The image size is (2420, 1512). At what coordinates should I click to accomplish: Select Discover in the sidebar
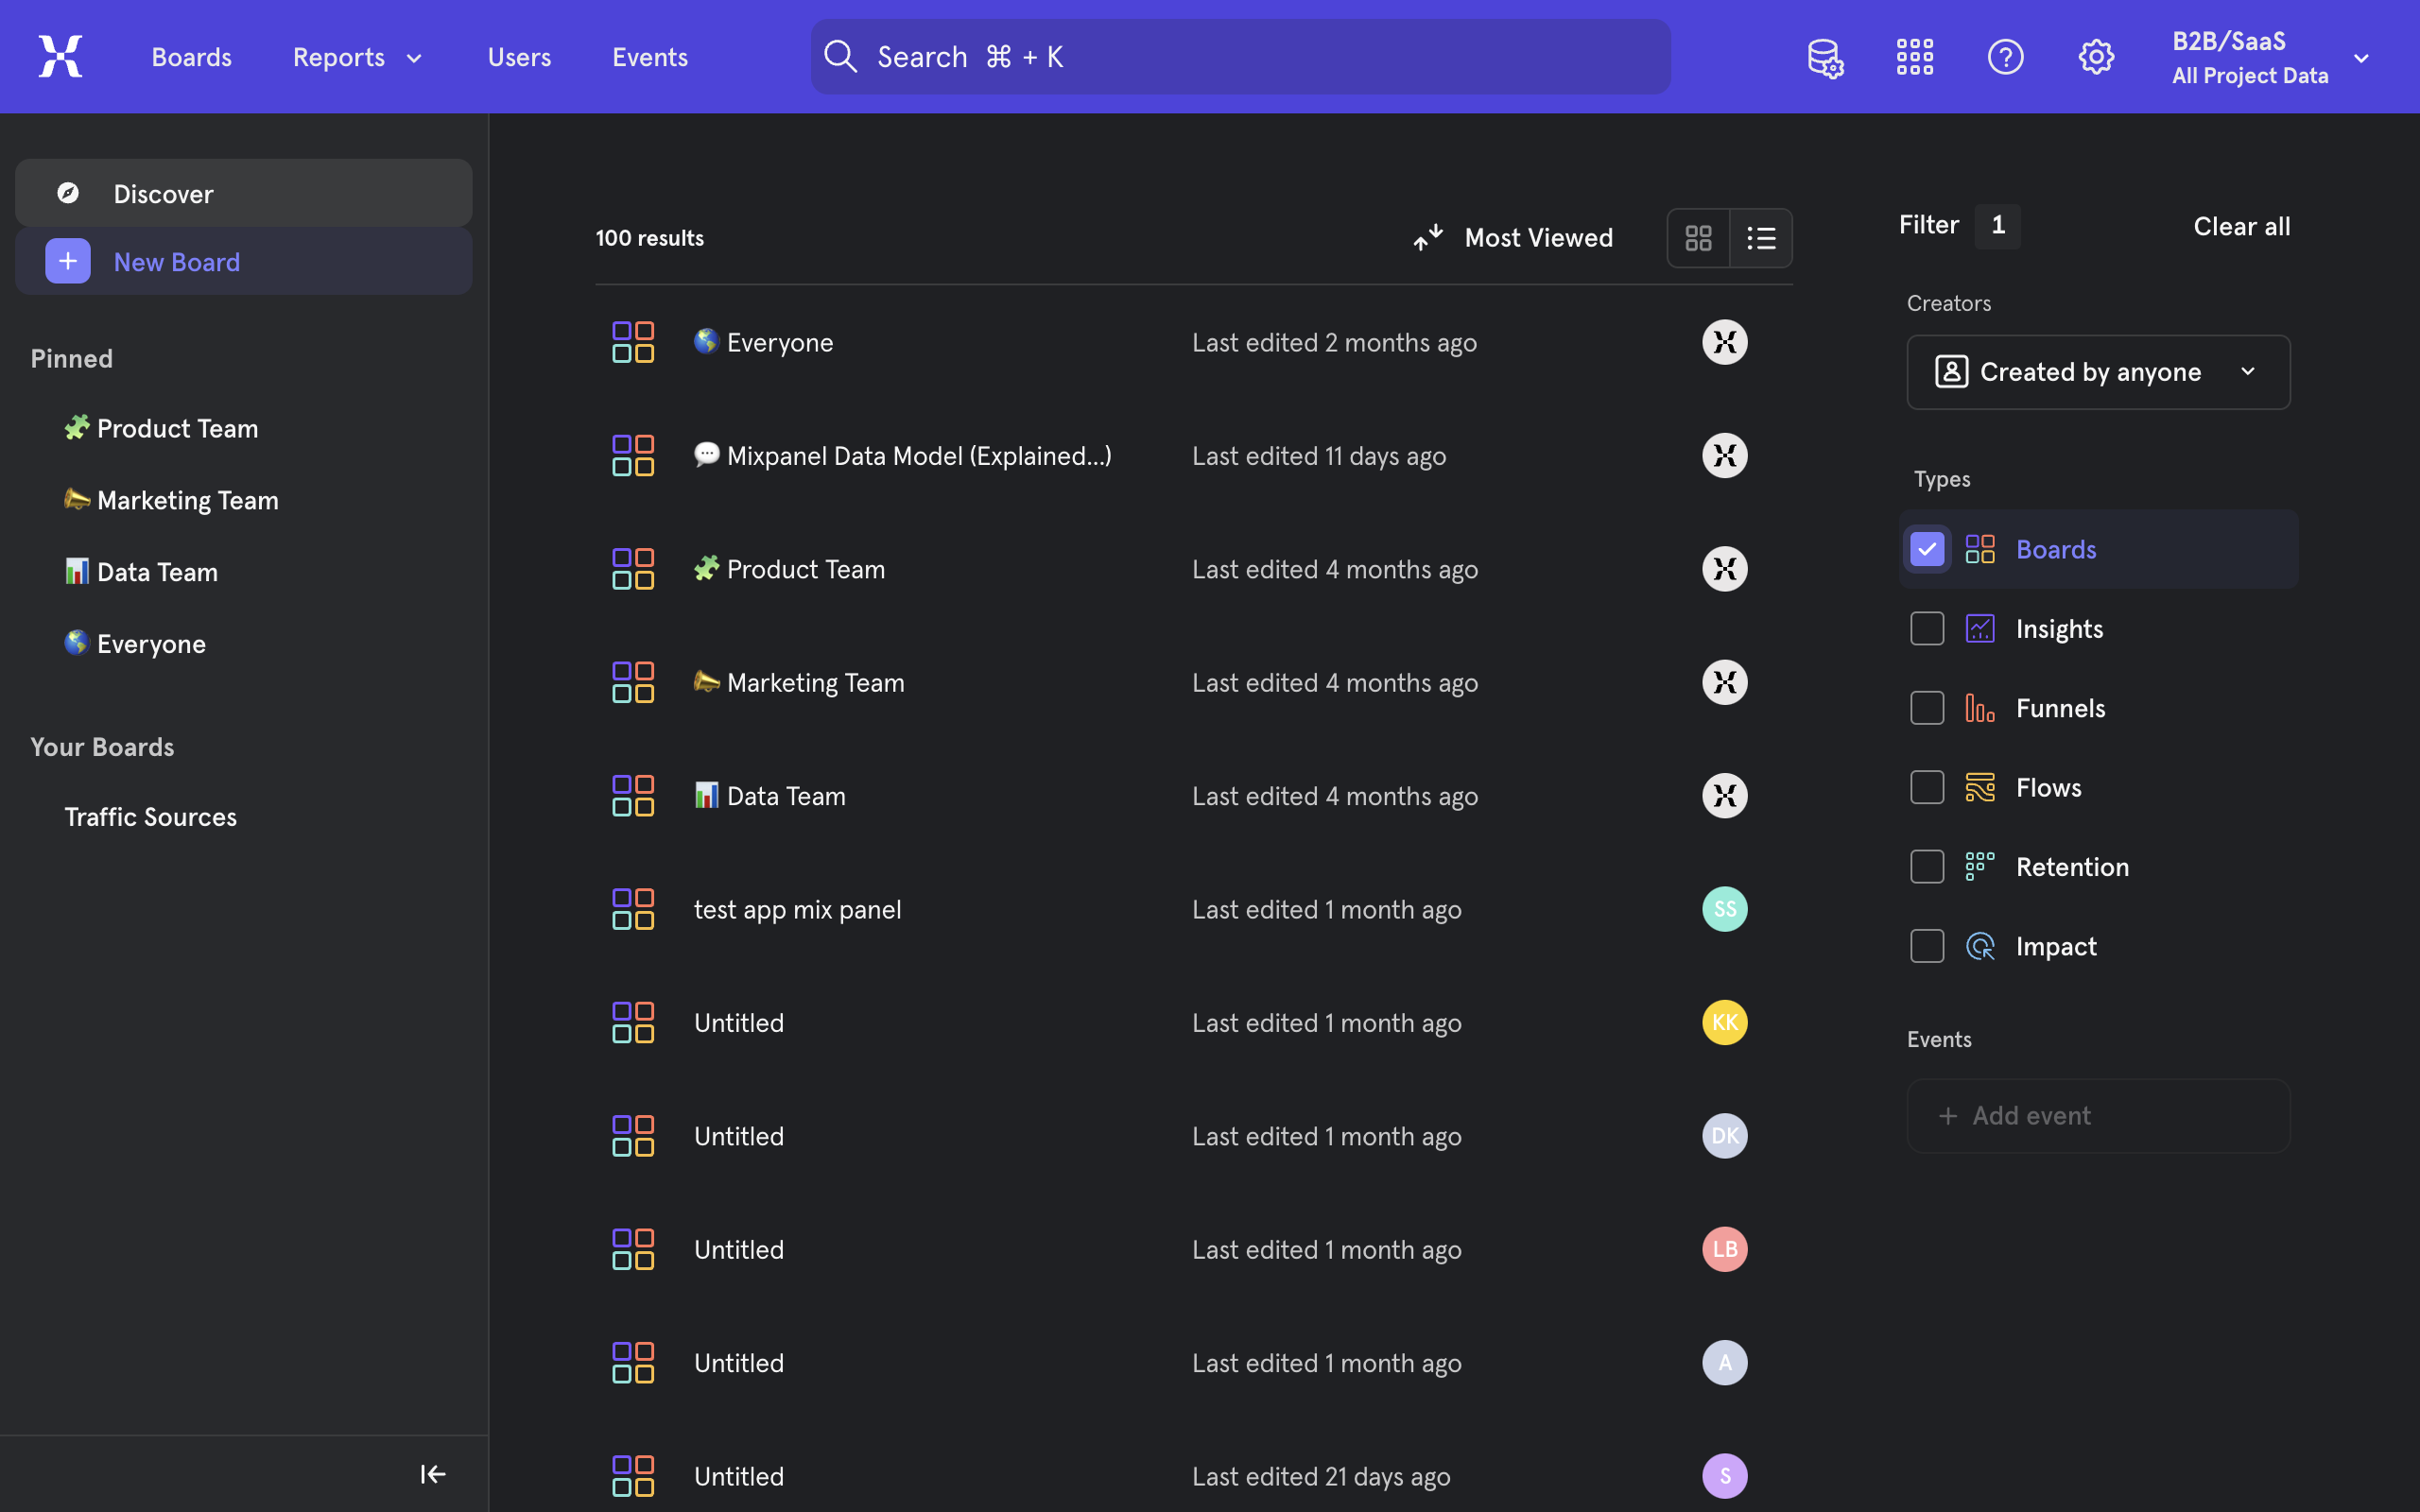tap(244, 193)
